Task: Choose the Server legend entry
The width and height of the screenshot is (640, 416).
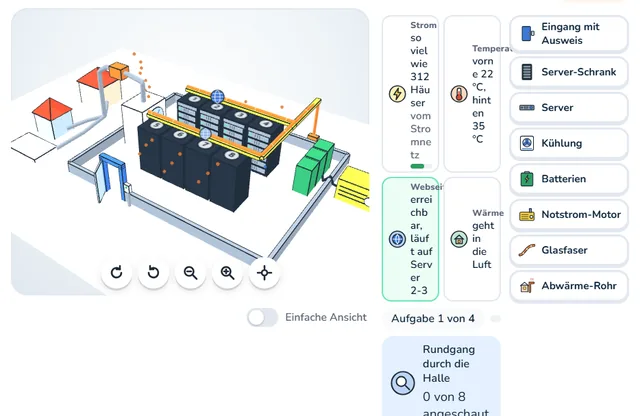Action: (569, 108)
